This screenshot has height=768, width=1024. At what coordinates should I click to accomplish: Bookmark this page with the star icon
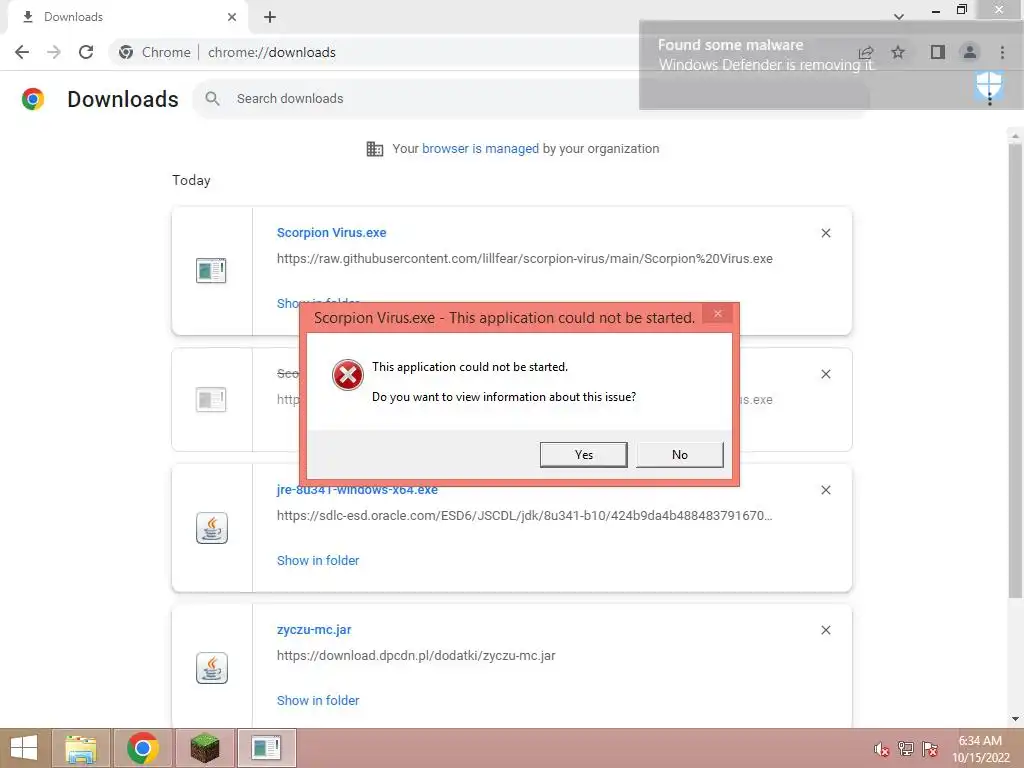click(898, 52)
